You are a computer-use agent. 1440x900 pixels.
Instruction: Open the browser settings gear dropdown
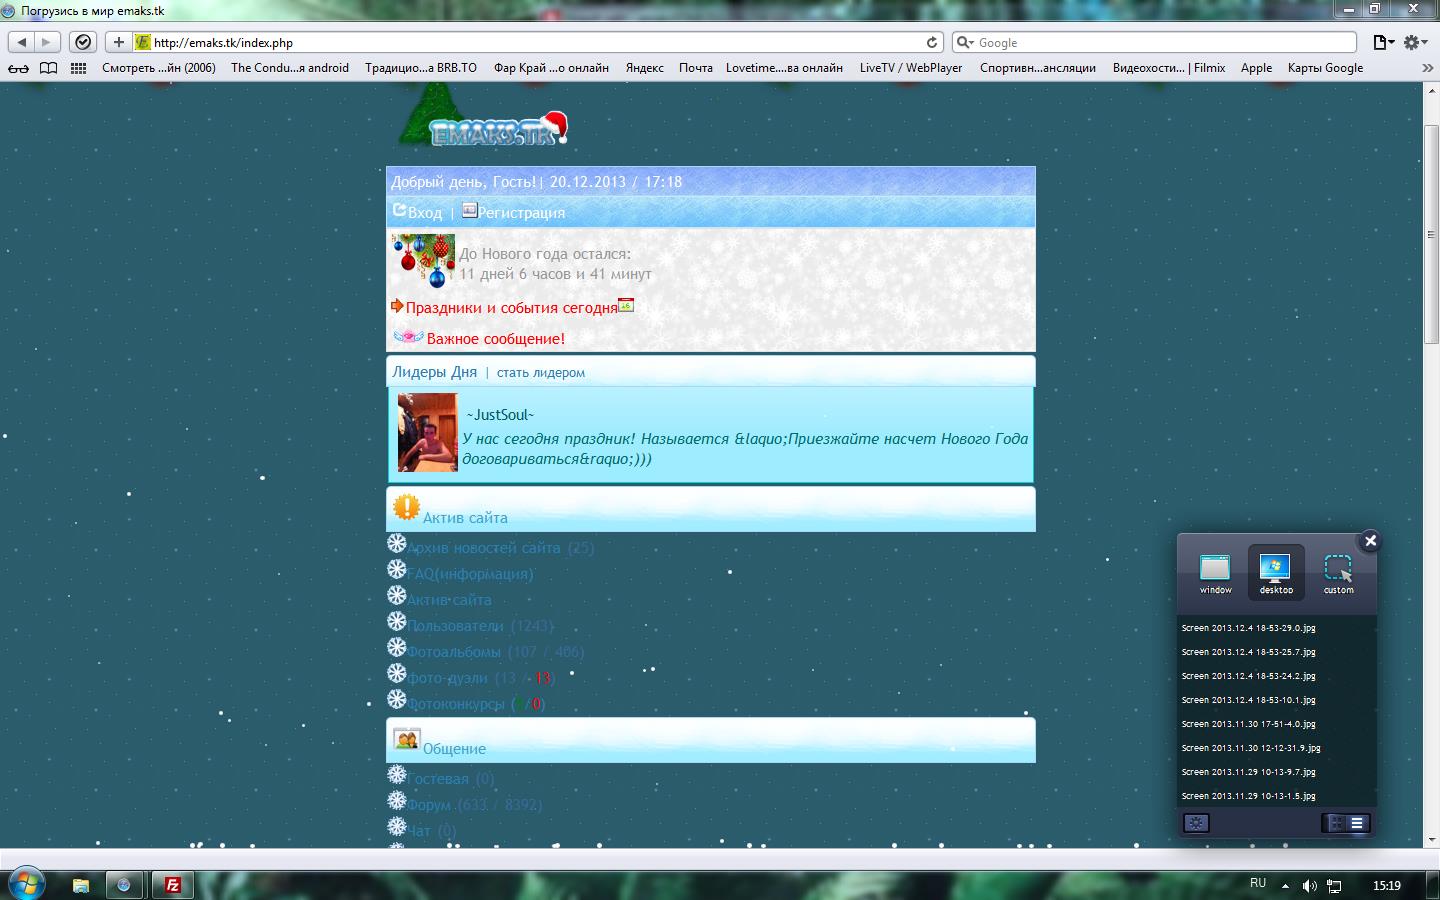(1415, 42)
